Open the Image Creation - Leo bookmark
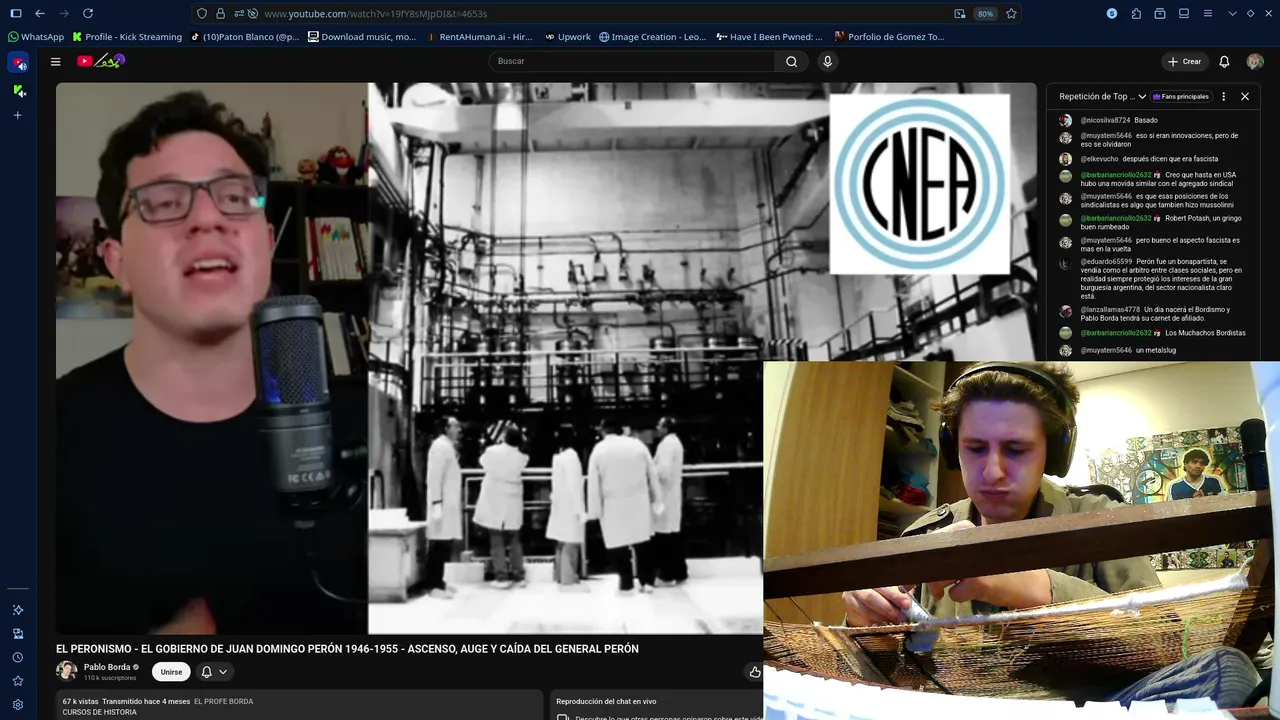The width and height of the screenshot is (1280, 720). pos(653,37)
